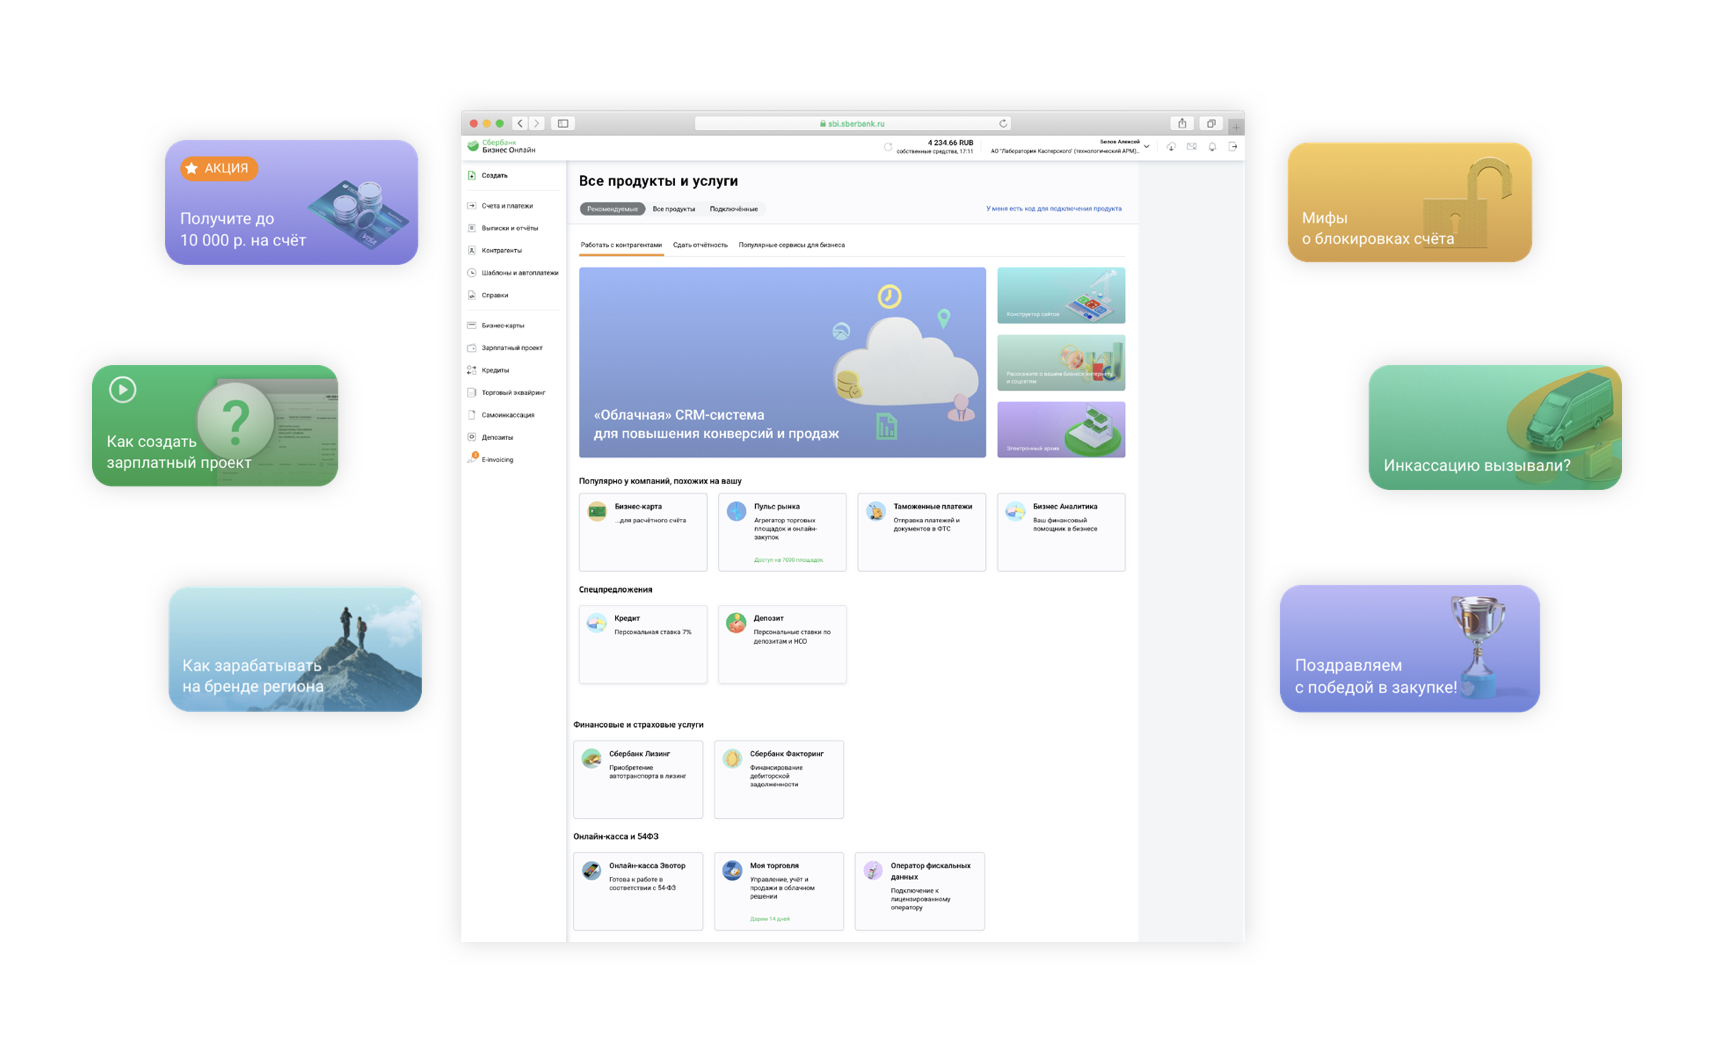The height and width of the screenshot is (1052, 1714).
Task: Select the Все продукты filter pill
Action: (x=674, y=209)
